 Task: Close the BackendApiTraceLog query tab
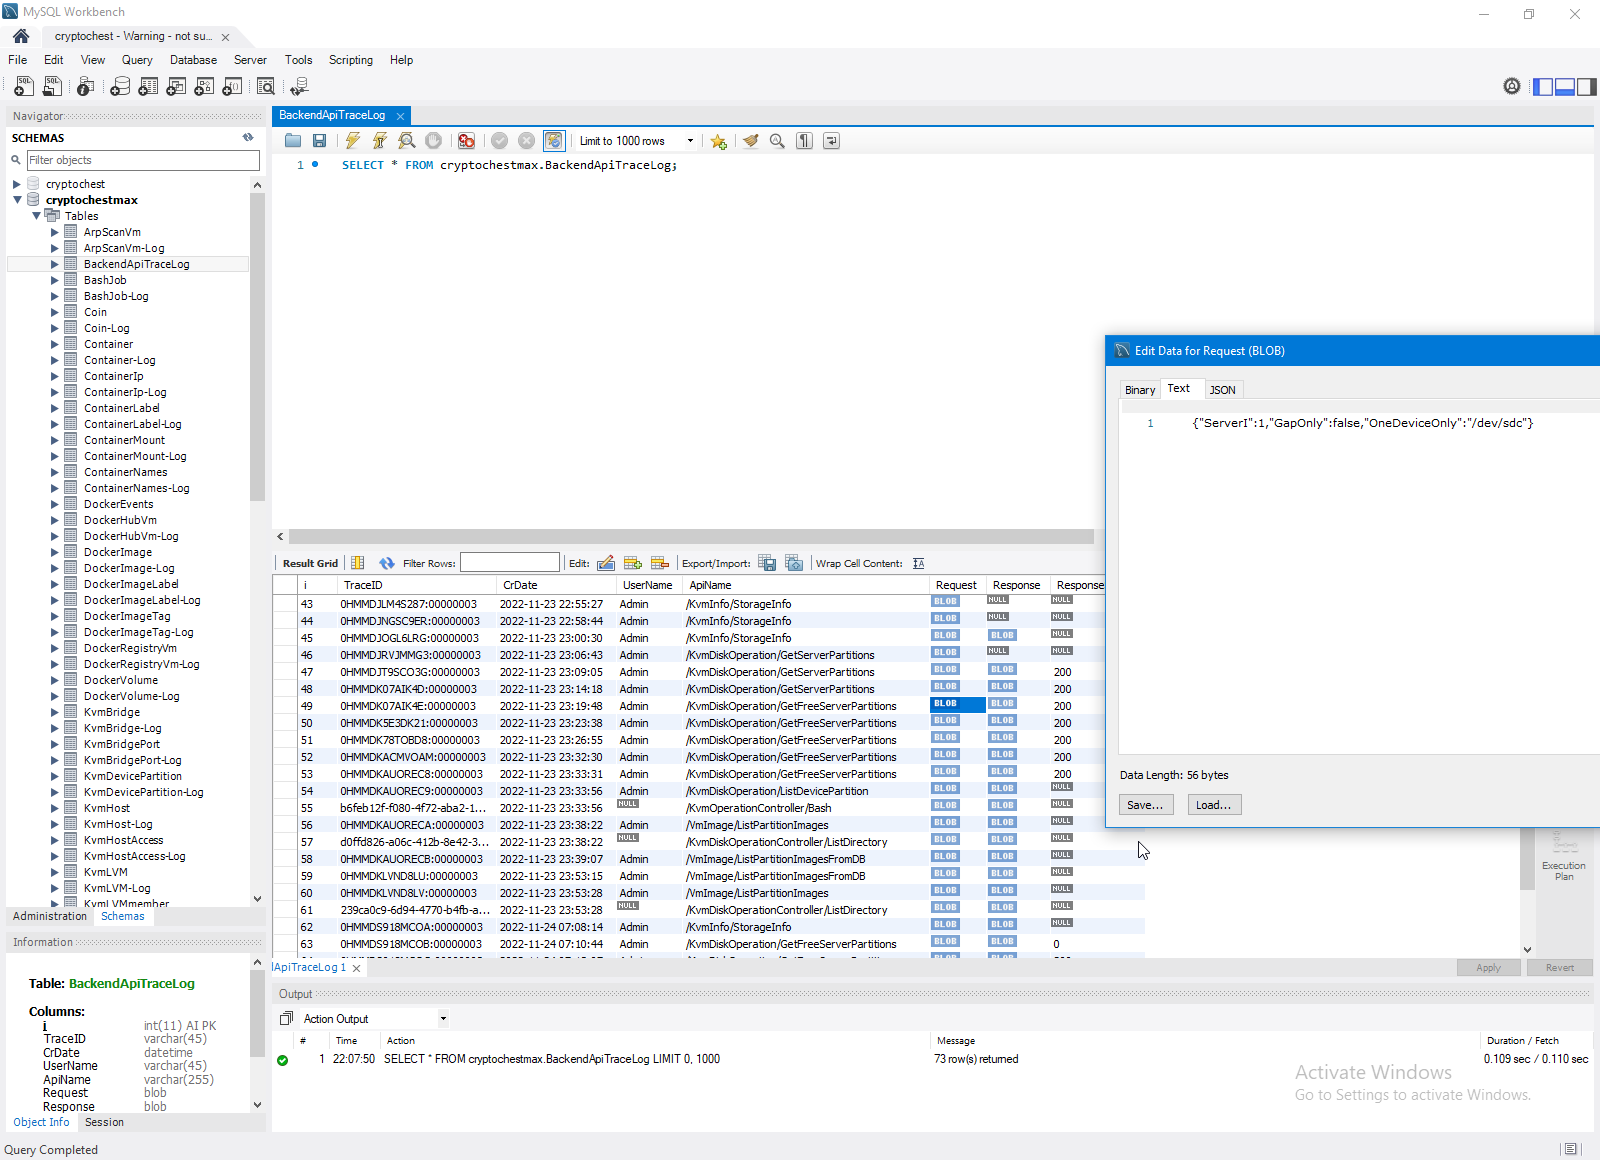[x=400, y=116]
